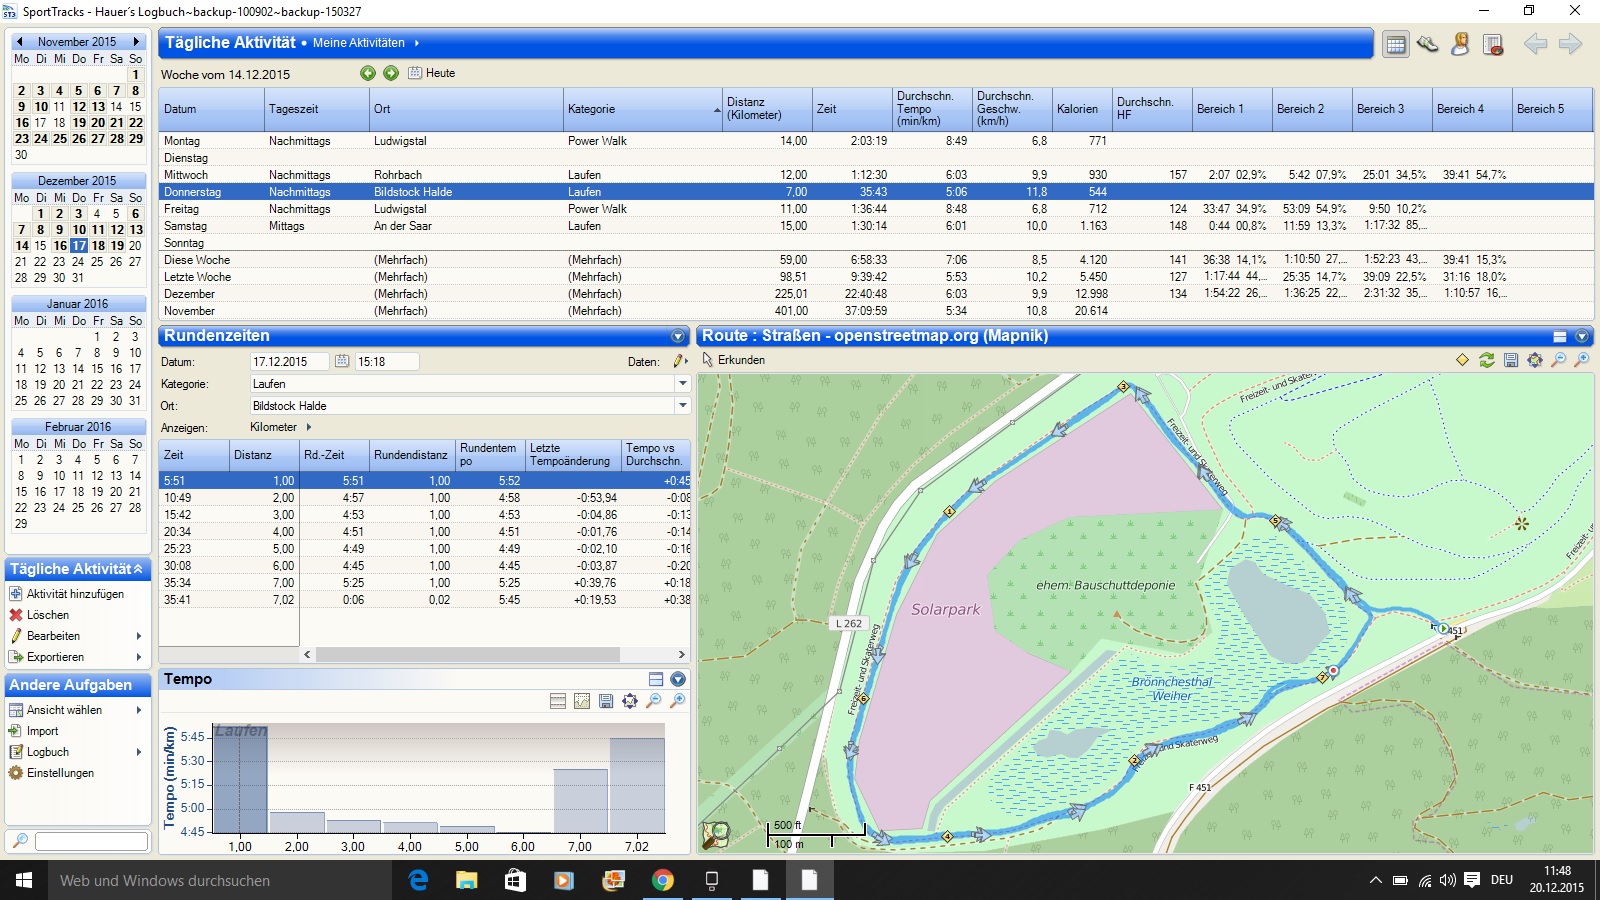1600x900 pixels.
Task: Save the route map using the floppy disk icon
Action: (x=1511, y=360)
